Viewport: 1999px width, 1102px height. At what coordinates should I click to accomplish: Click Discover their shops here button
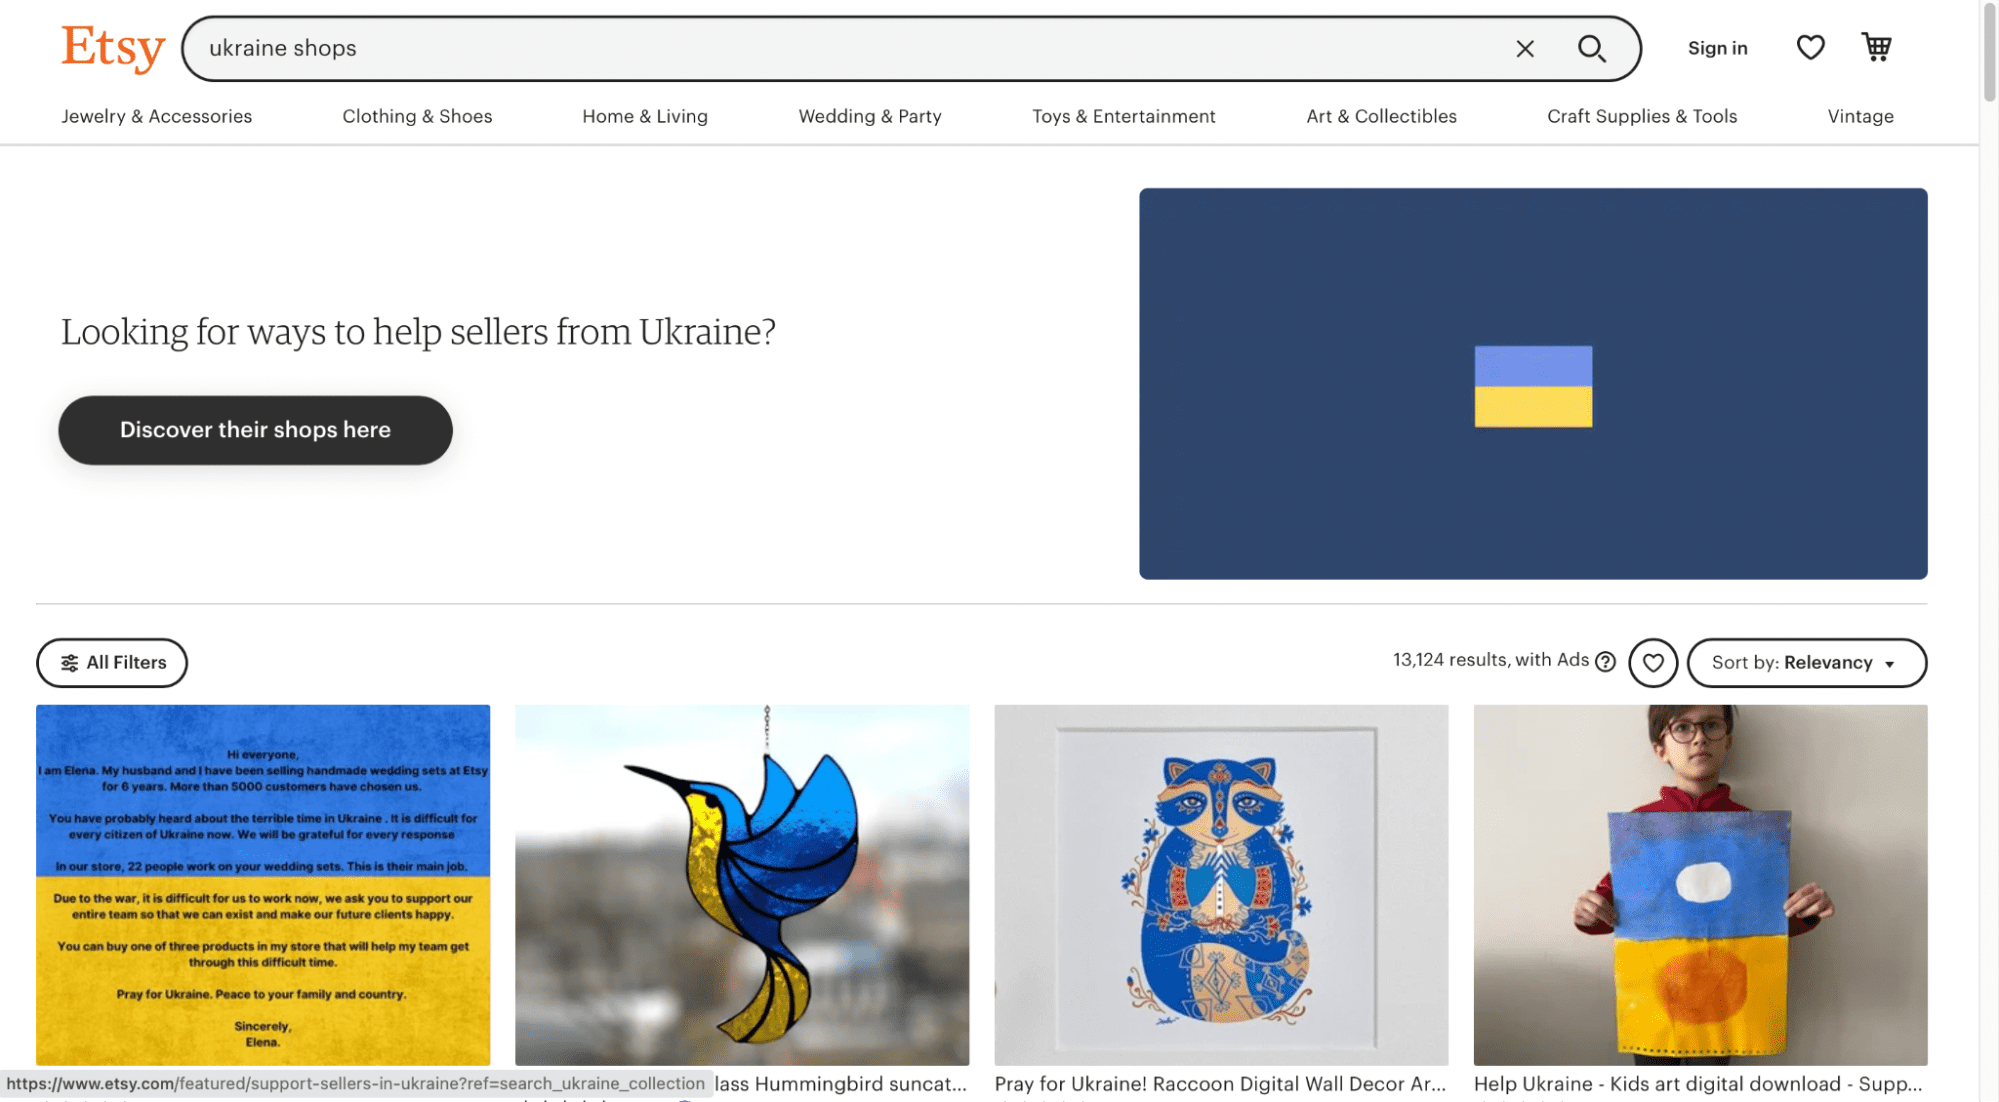(x=255, y=430)
